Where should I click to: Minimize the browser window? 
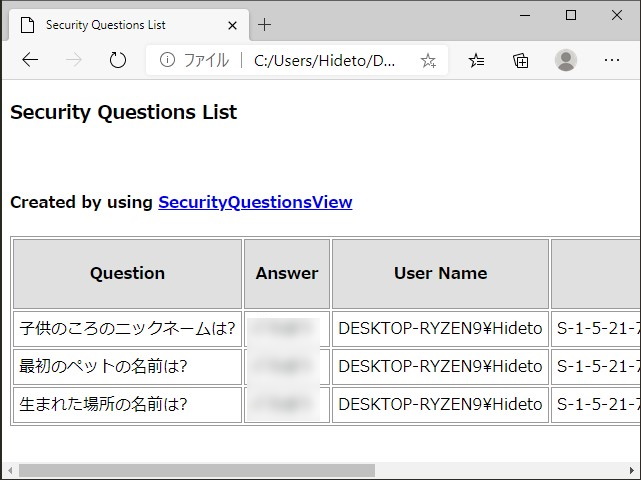[525, 16]
